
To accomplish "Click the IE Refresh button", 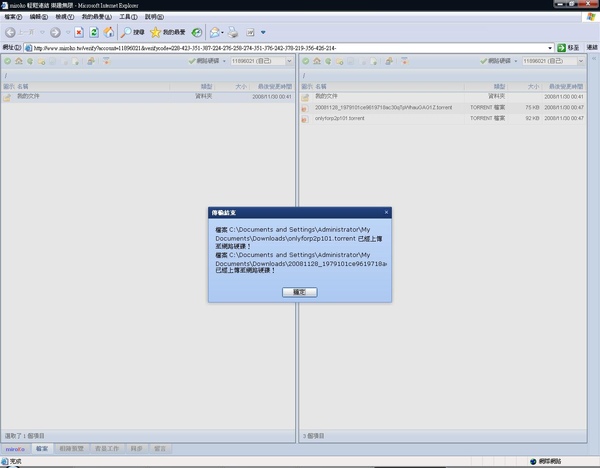I will 94,33.
